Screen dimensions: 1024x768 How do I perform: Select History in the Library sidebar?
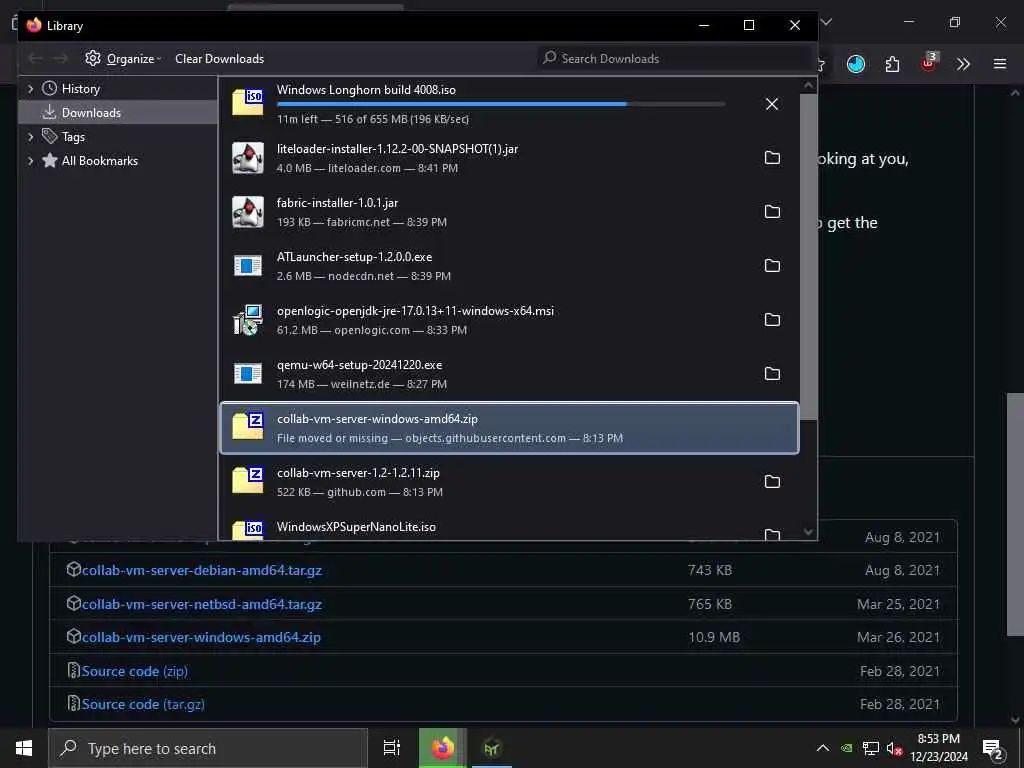tap(118, 89)
